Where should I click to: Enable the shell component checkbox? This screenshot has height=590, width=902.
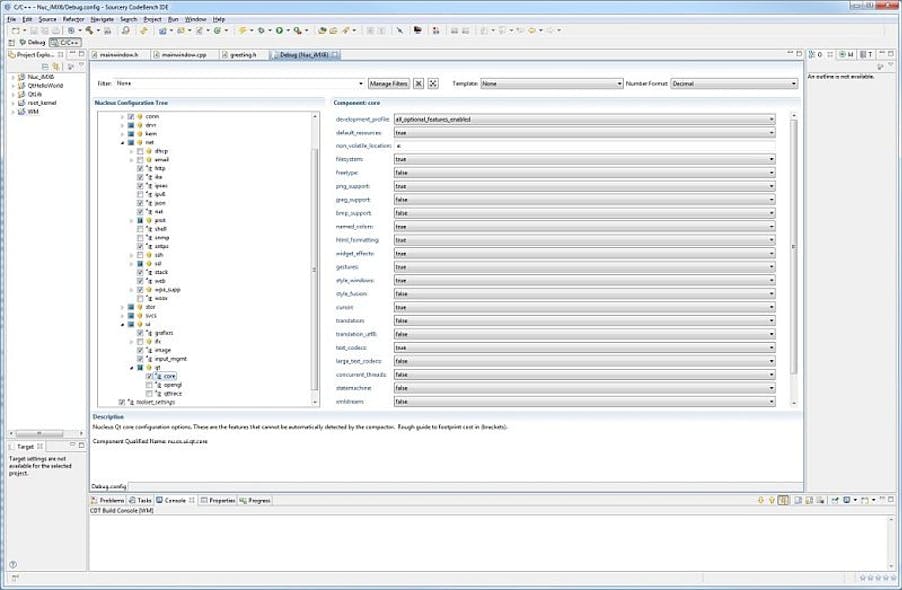[x=140, y=230]
